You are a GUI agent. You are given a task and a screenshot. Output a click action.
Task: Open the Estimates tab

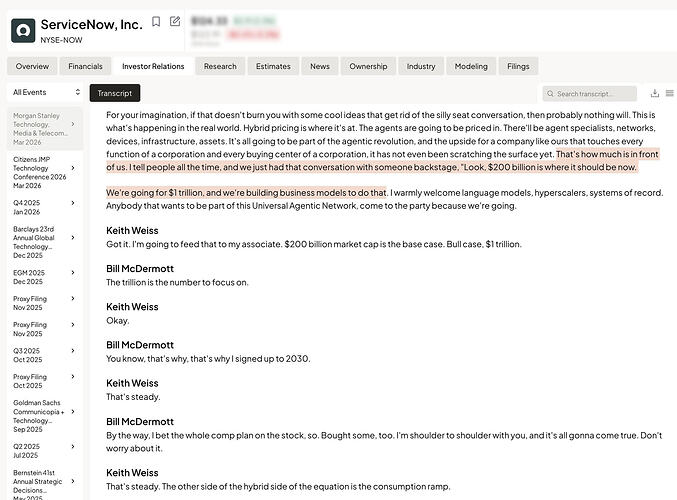click(x=273, y=66)
